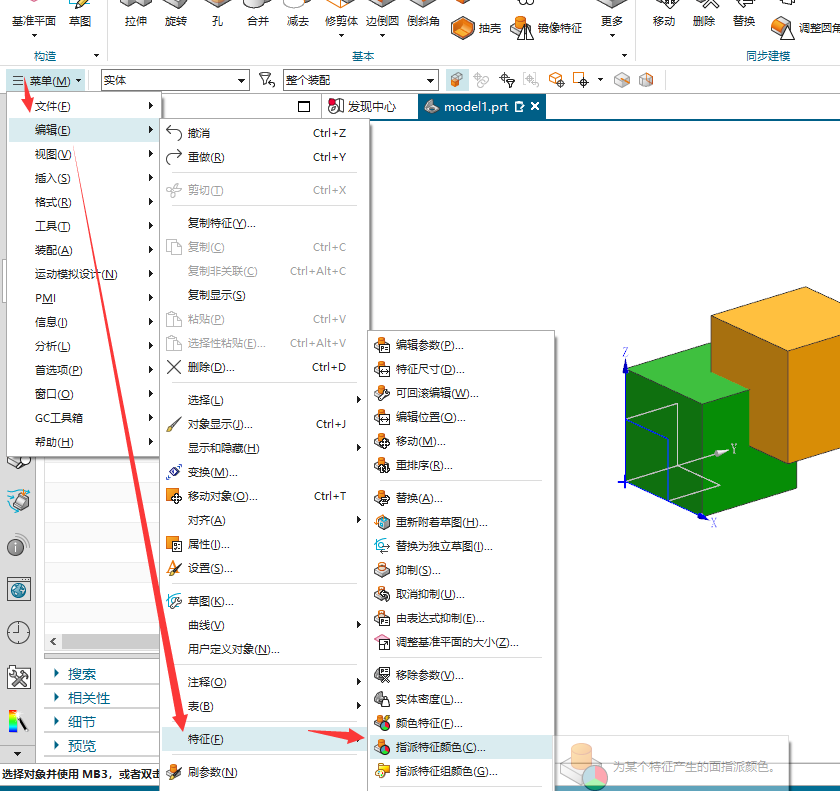Click the color palette icon in left sidebar

(x=19, y=721)
